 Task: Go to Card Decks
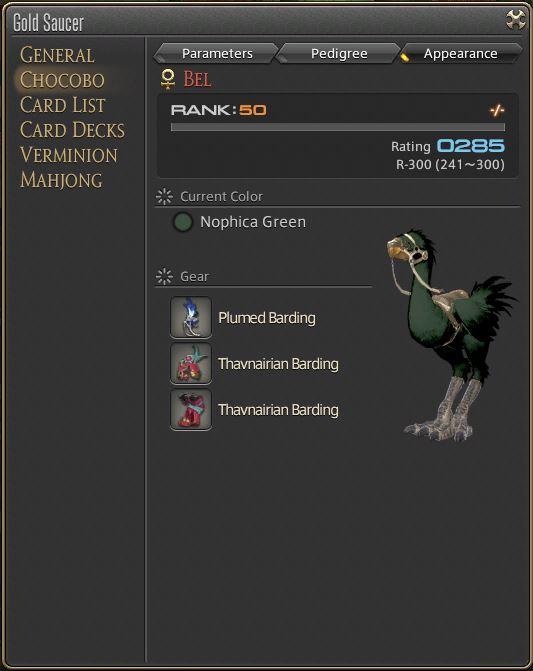[x=72, y=130]
